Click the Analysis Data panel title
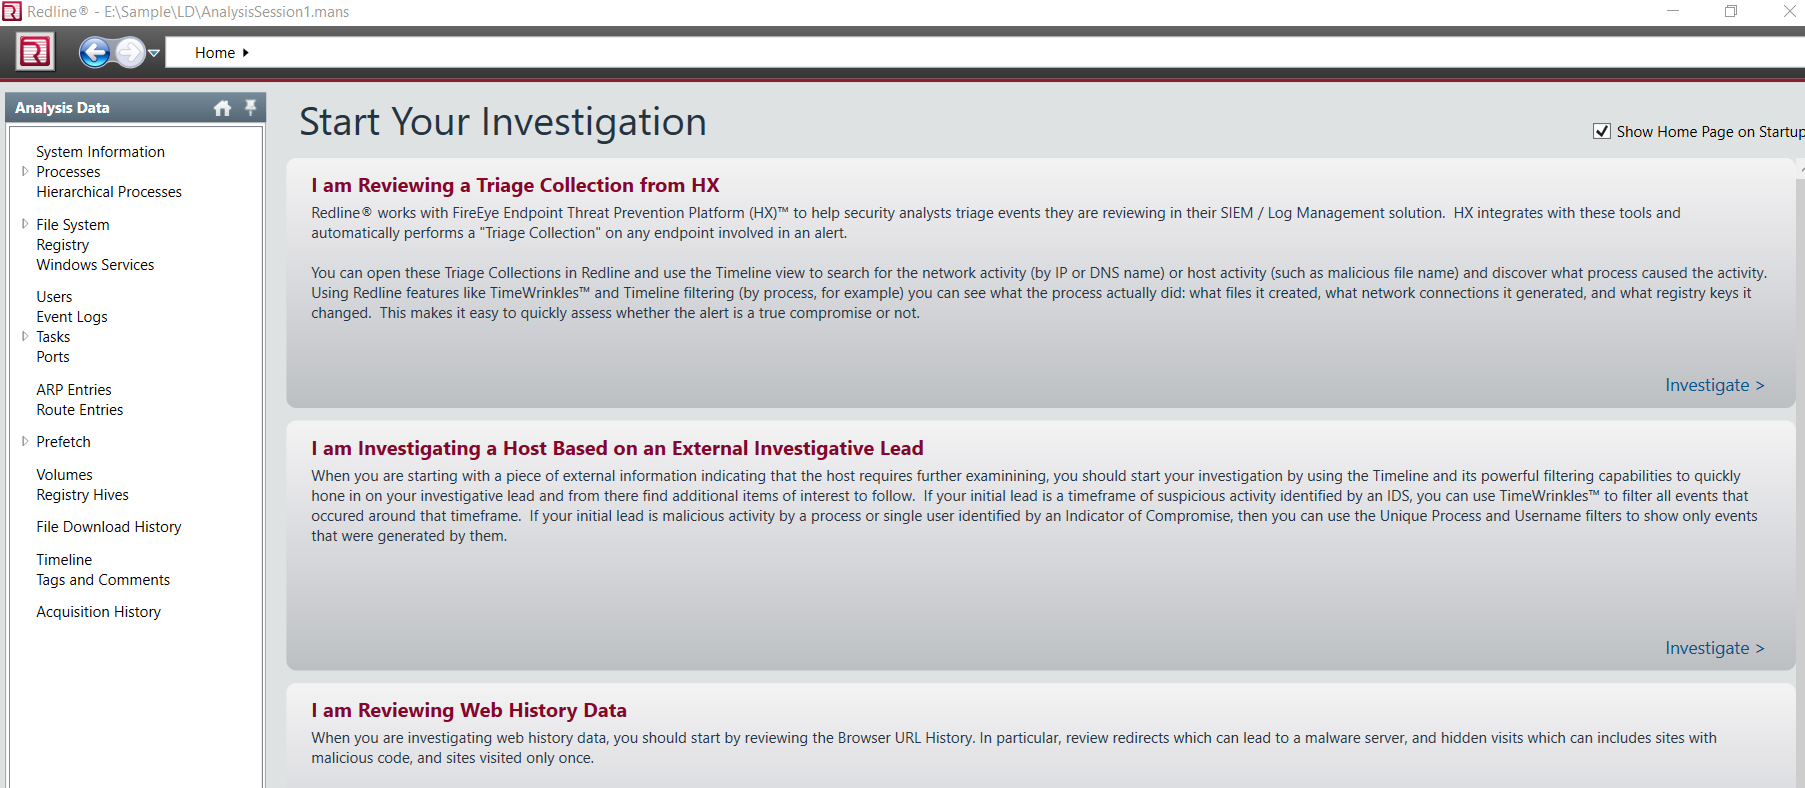This screenshot has width=1805, height=788. pos(62,108)
